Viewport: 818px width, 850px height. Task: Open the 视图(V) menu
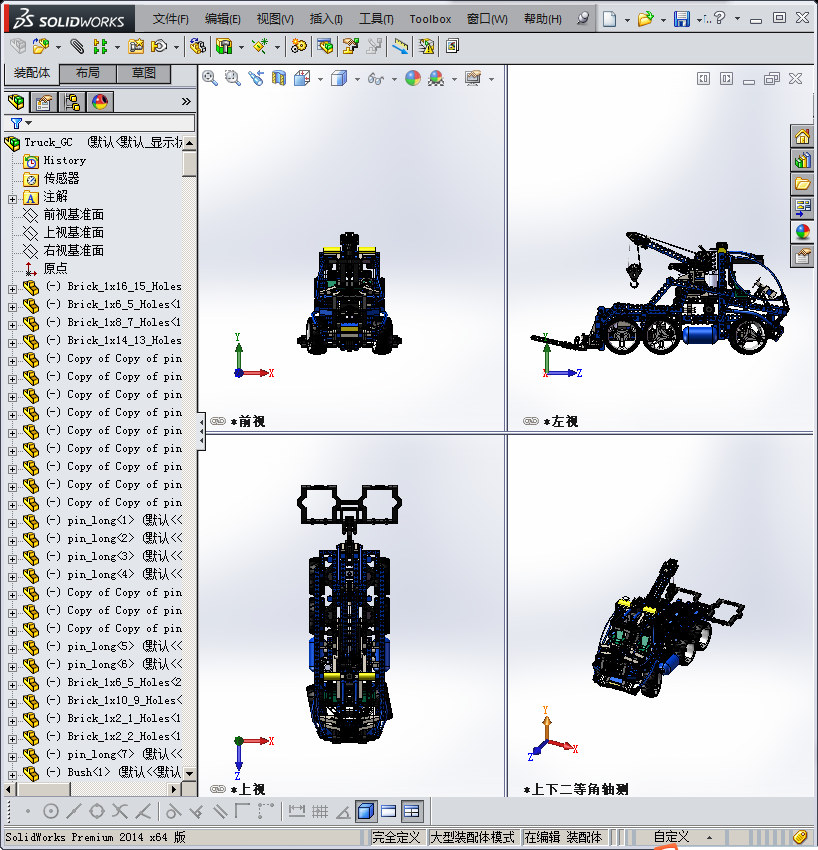pos(275,19)
